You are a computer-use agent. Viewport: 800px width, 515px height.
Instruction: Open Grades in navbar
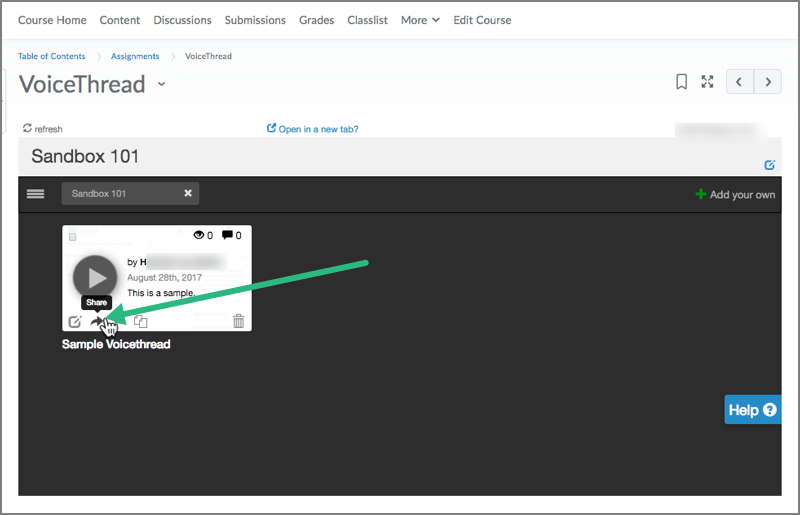pyautogui.click(x=316, y=20)
